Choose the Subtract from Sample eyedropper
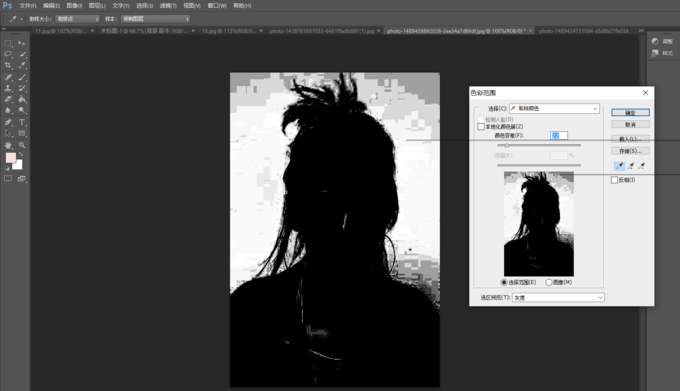This screenshot has width=680, height=391. [642, 166]
